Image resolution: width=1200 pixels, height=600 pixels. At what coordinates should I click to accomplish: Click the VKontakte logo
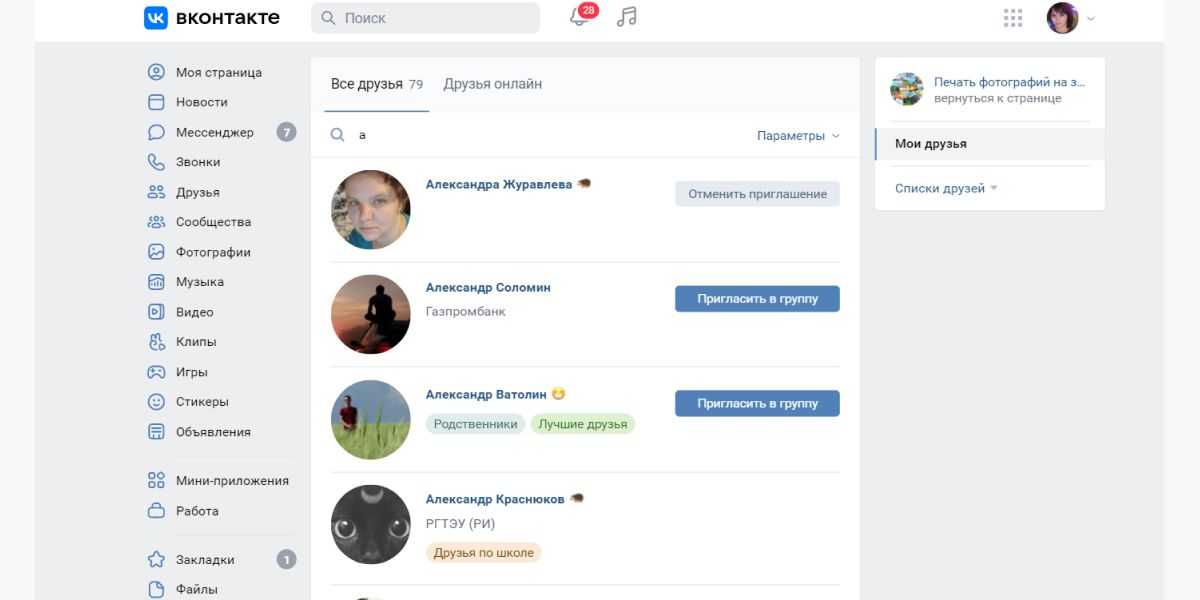coord(212,18)
